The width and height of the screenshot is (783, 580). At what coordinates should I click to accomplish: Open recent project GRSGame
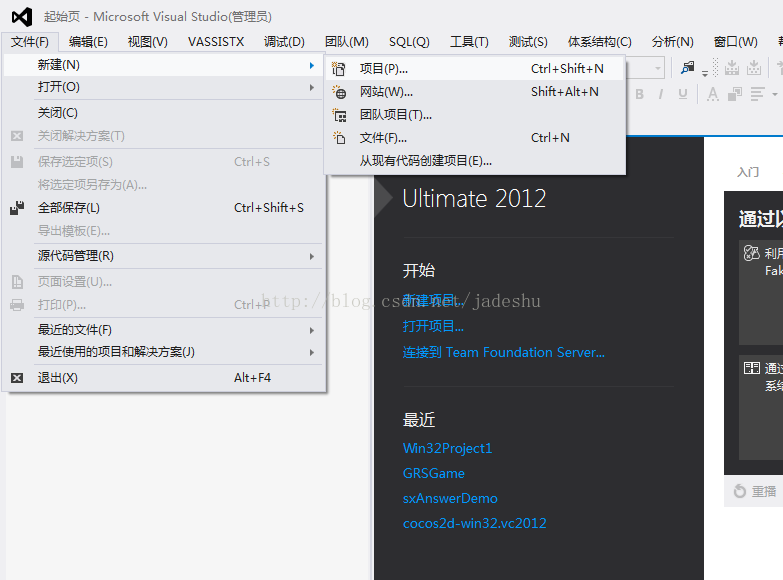(433, 473)
